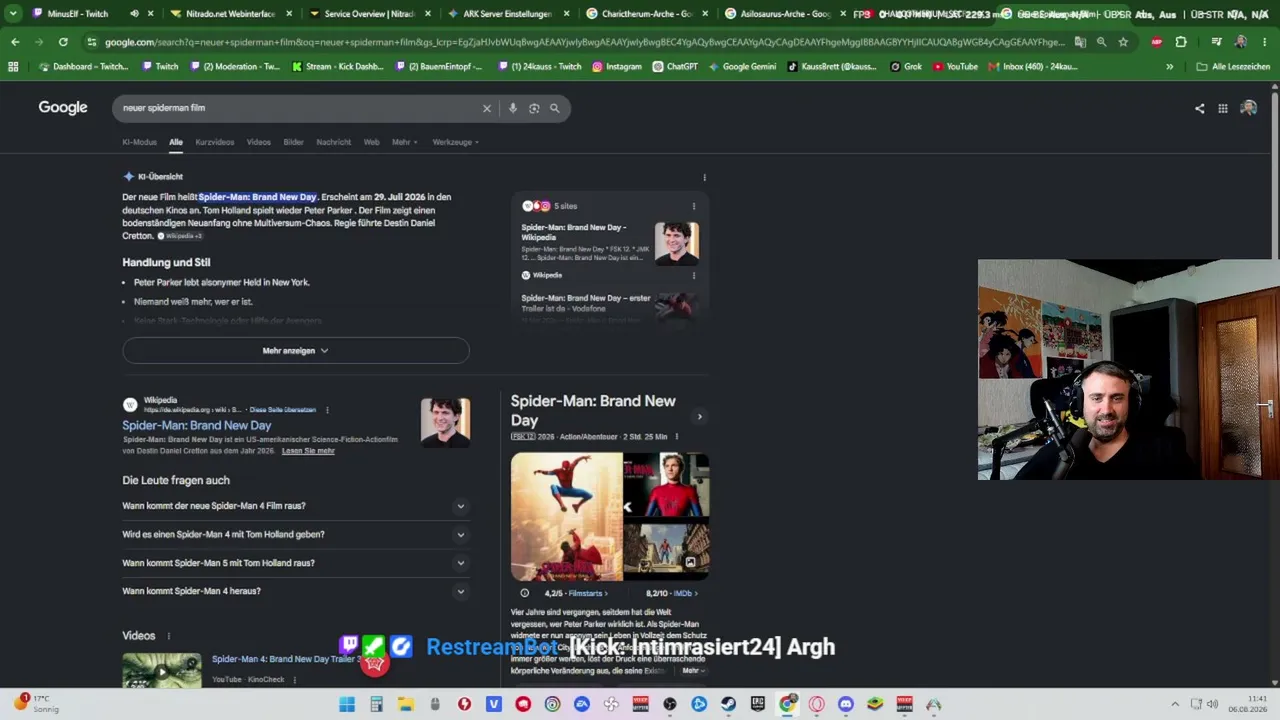
Task: Open the options menu beside '5 sites'
Action: (x=694, y=206)
